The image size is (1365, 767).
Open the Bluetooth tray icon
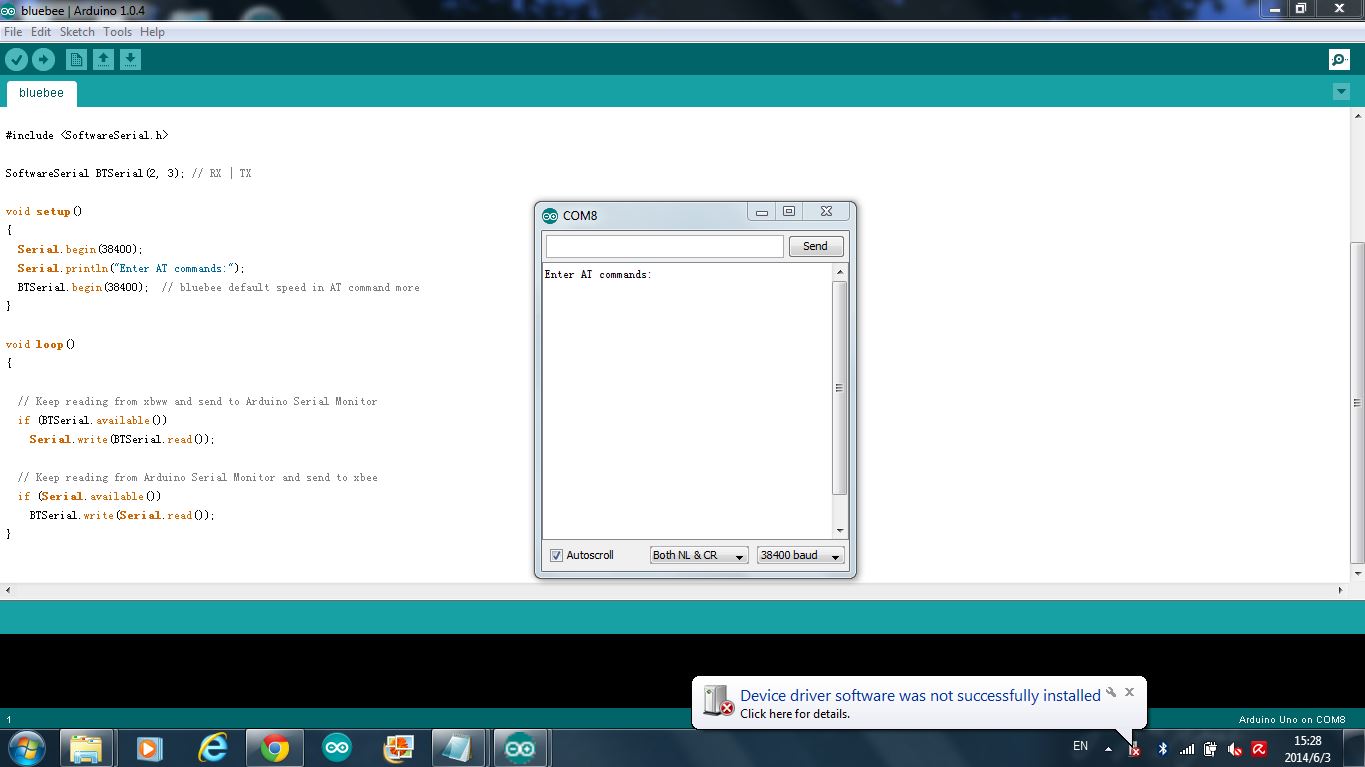pyautogui.click(x=1162, y=749)
